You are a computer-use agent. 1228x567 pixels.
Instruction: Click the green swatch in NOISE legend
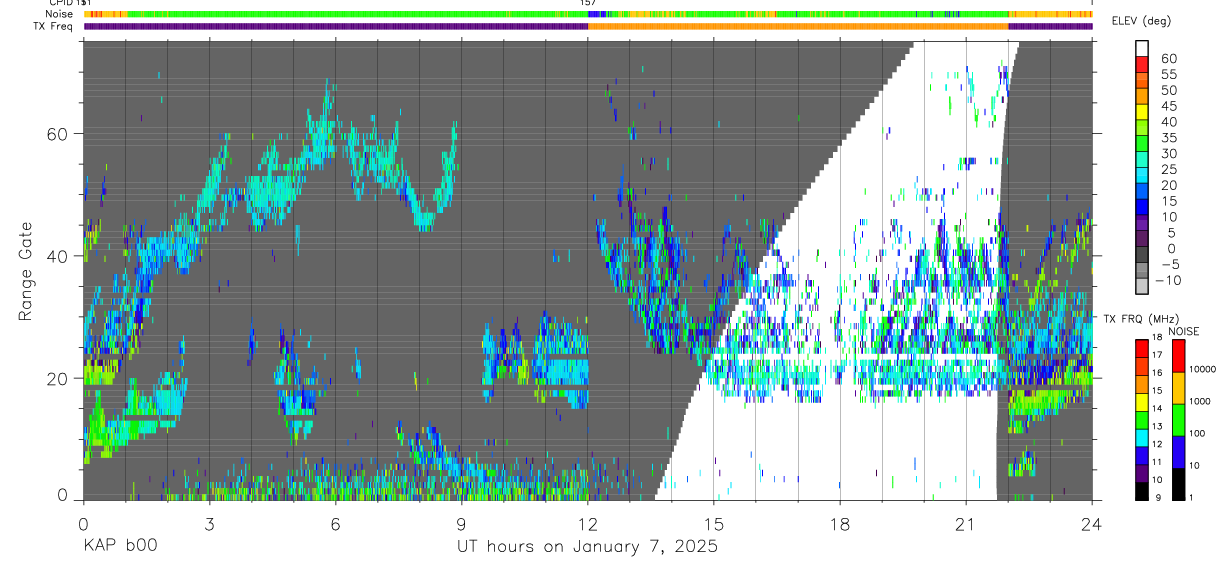click(1180, 420)
